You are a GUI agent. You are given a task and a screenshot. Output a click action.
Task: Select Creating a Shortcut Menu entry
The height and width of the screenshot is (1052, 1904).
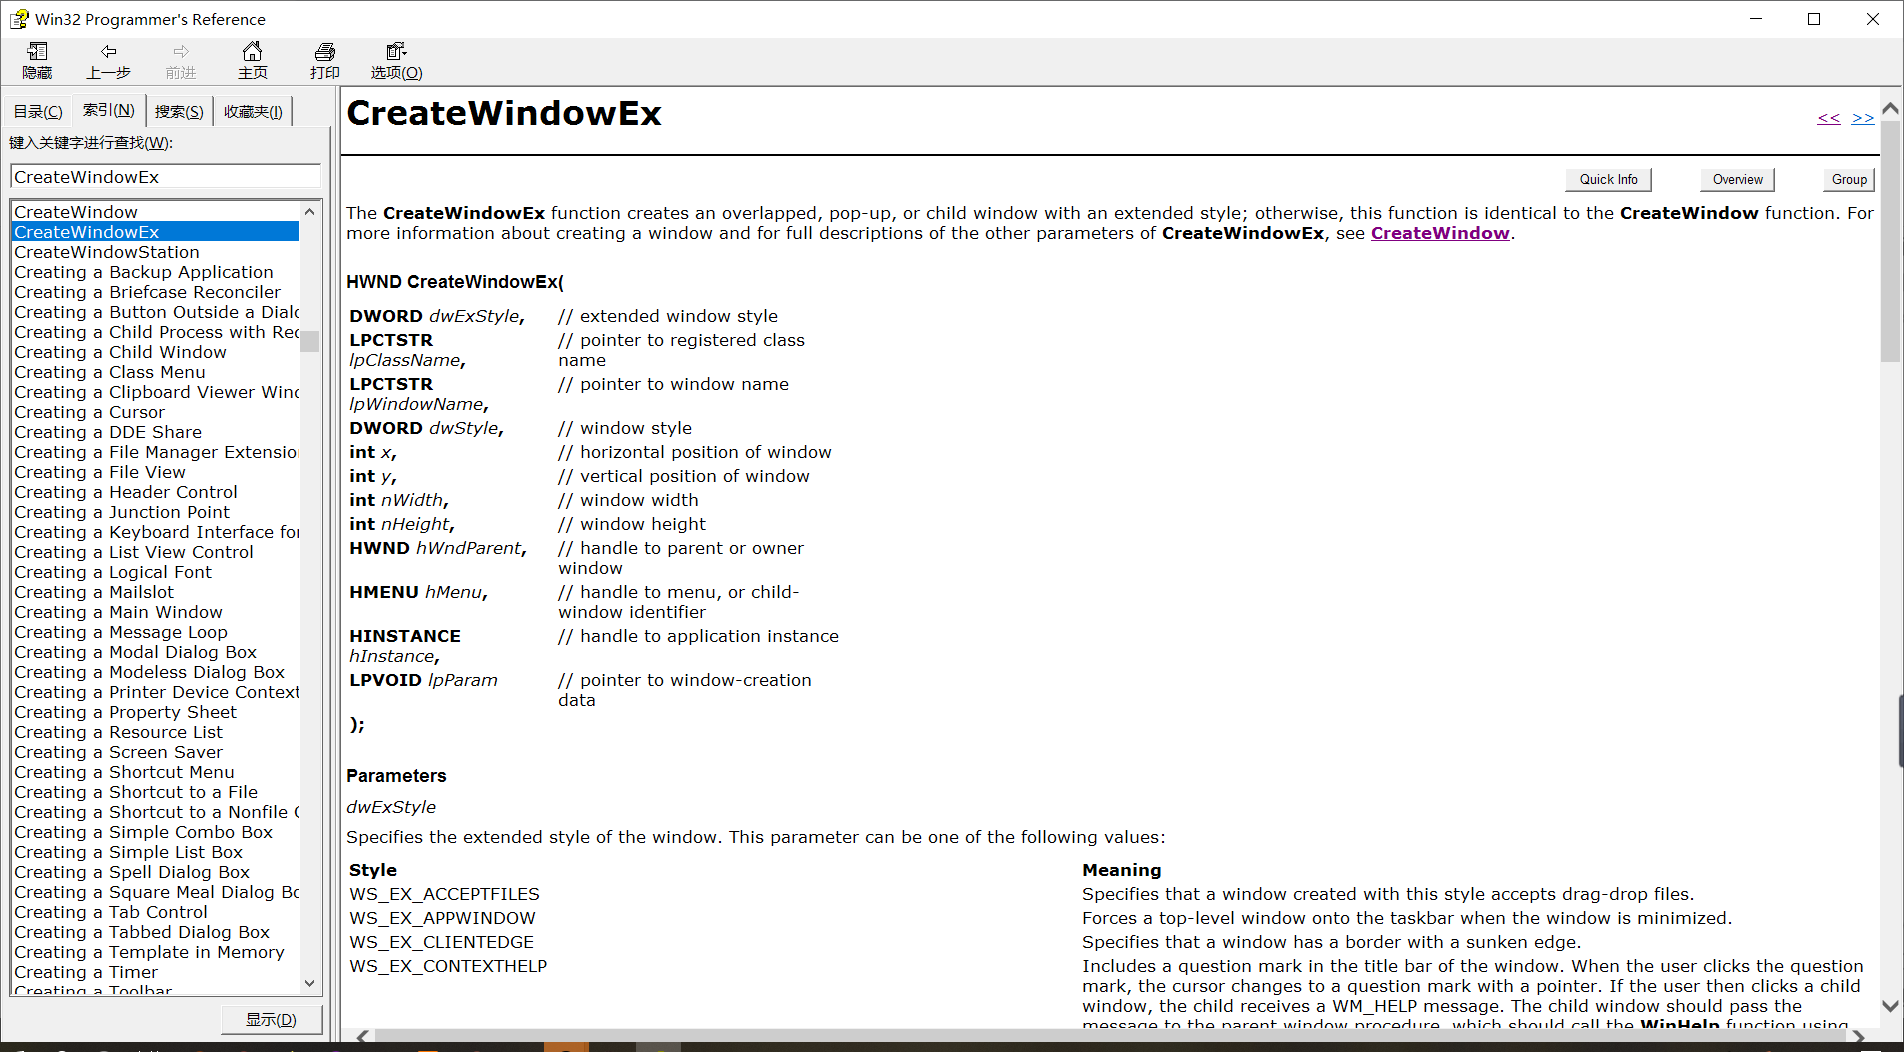[125, 772]
